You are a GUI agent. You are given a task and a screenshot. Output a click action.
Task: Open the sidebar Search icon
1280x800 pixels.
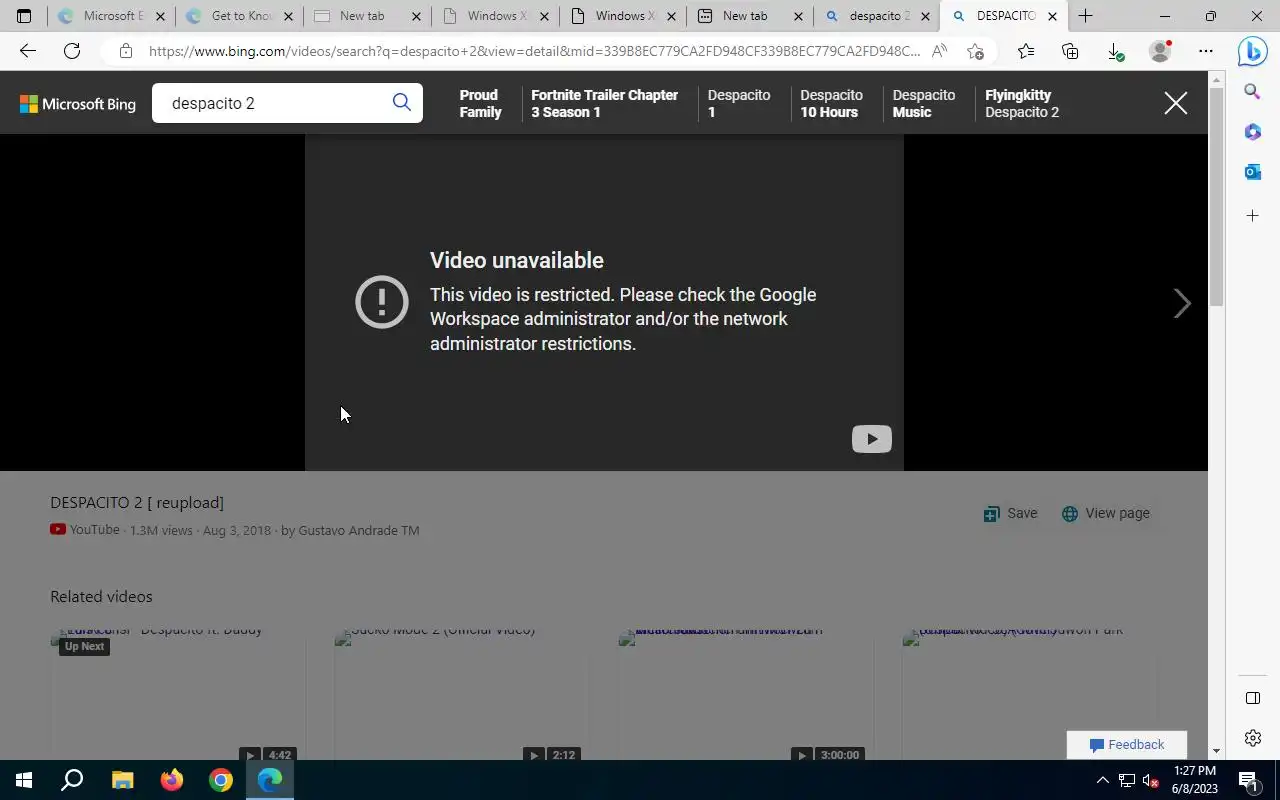[1252, 92]
